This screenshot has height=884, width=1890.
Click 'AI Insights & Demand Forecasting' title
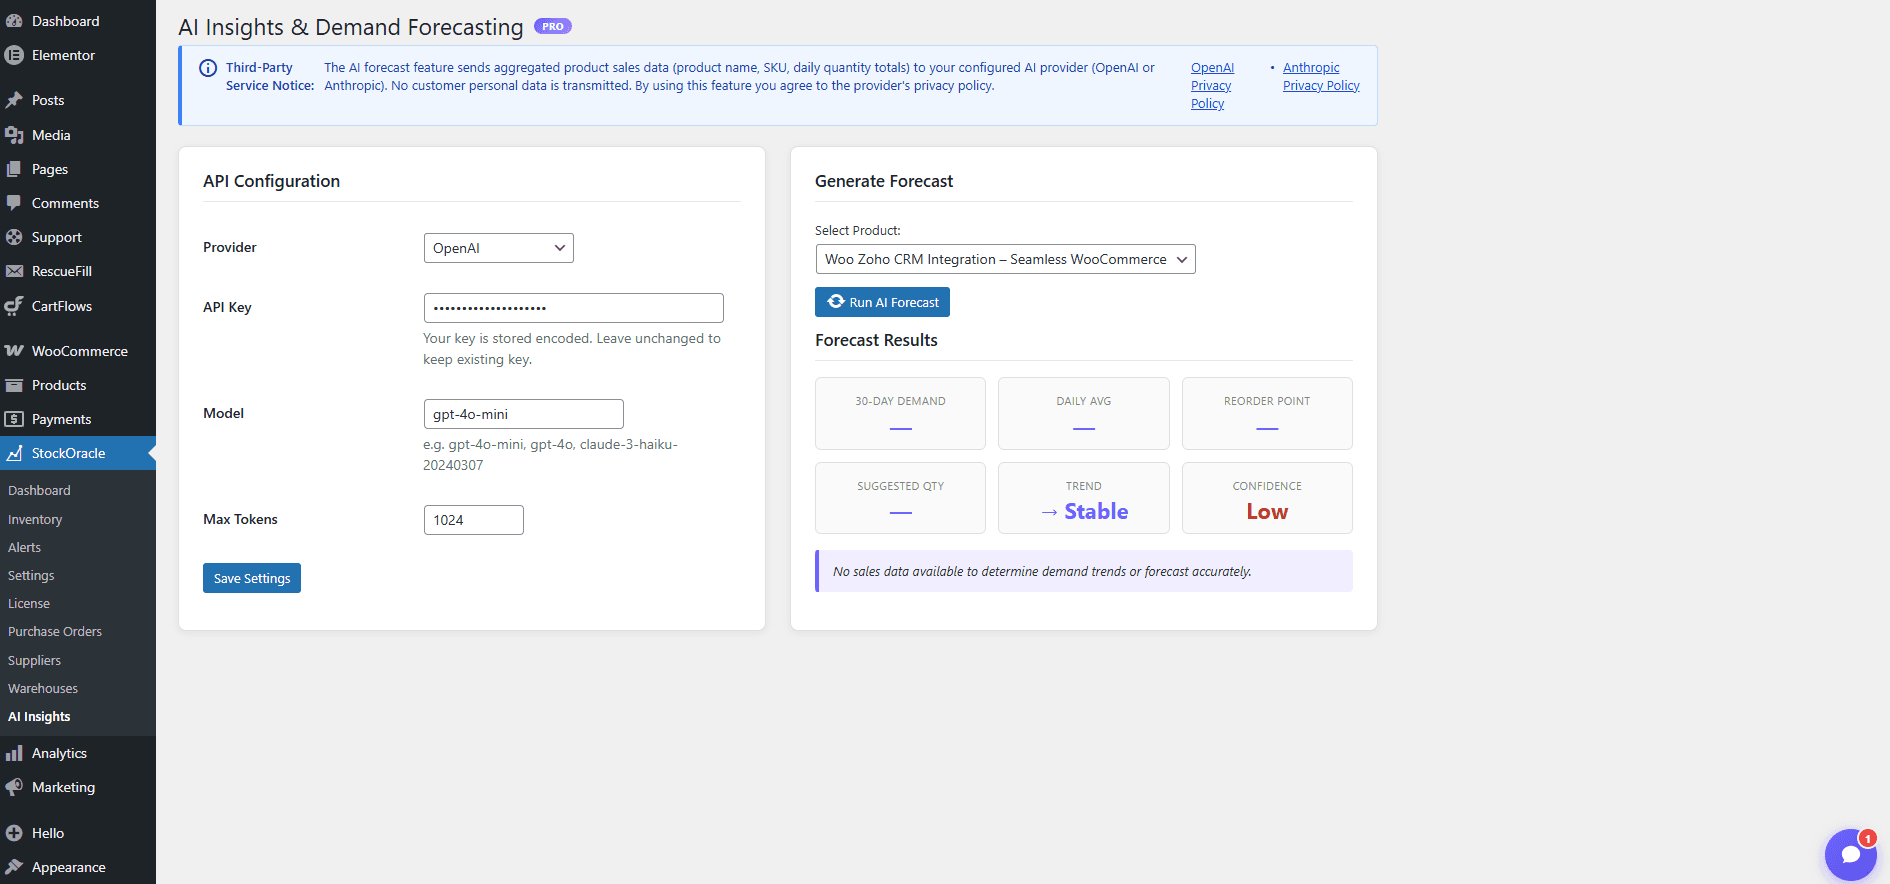[351, 27]
